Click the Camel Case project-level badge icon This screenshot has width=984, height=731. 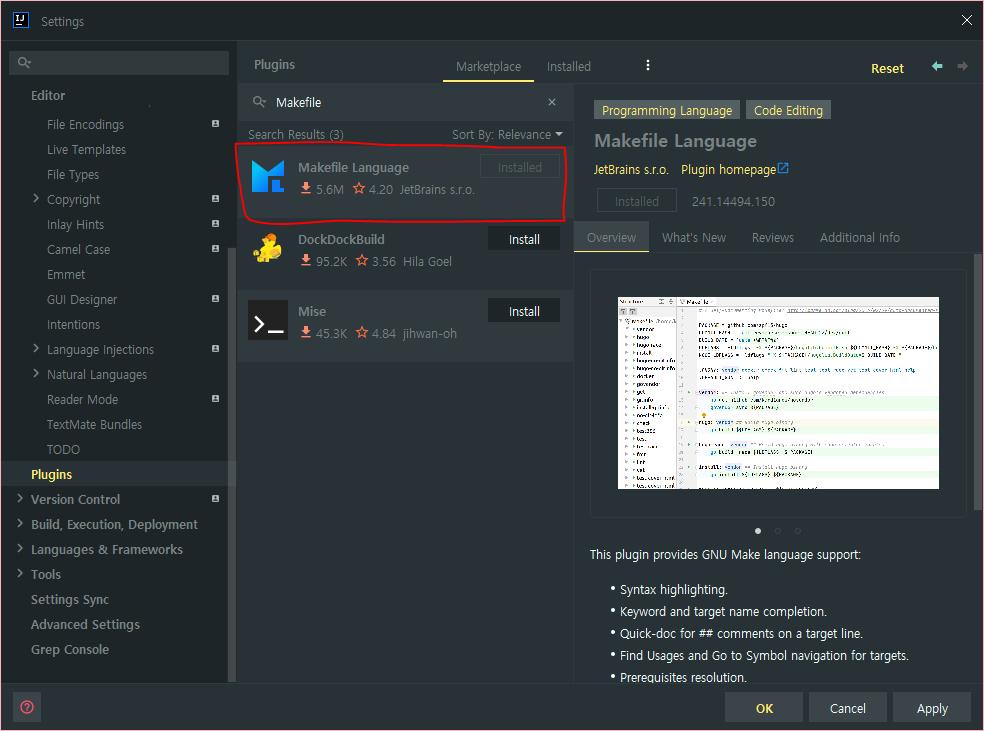coord(215,248)
